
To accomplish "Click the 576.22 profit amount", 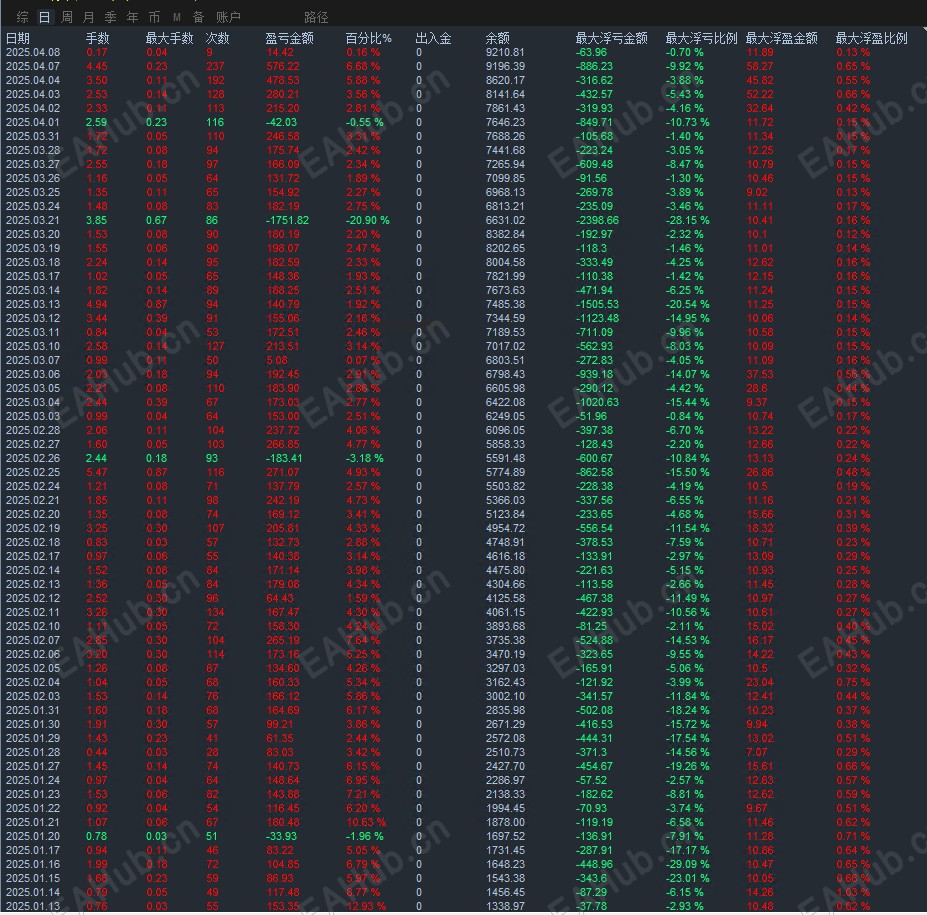I will (283, 66).
